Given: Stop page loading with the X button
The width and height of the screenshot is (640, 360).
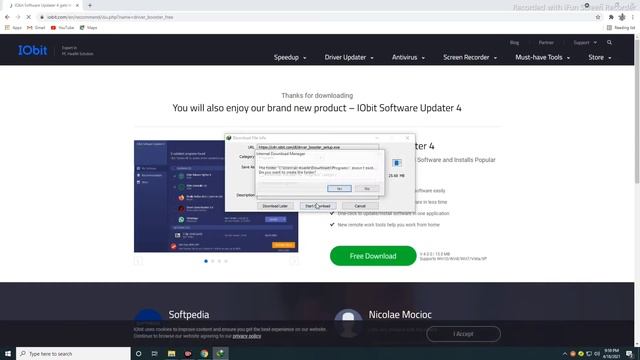Looking at the screenshot, I should (29, 17).
